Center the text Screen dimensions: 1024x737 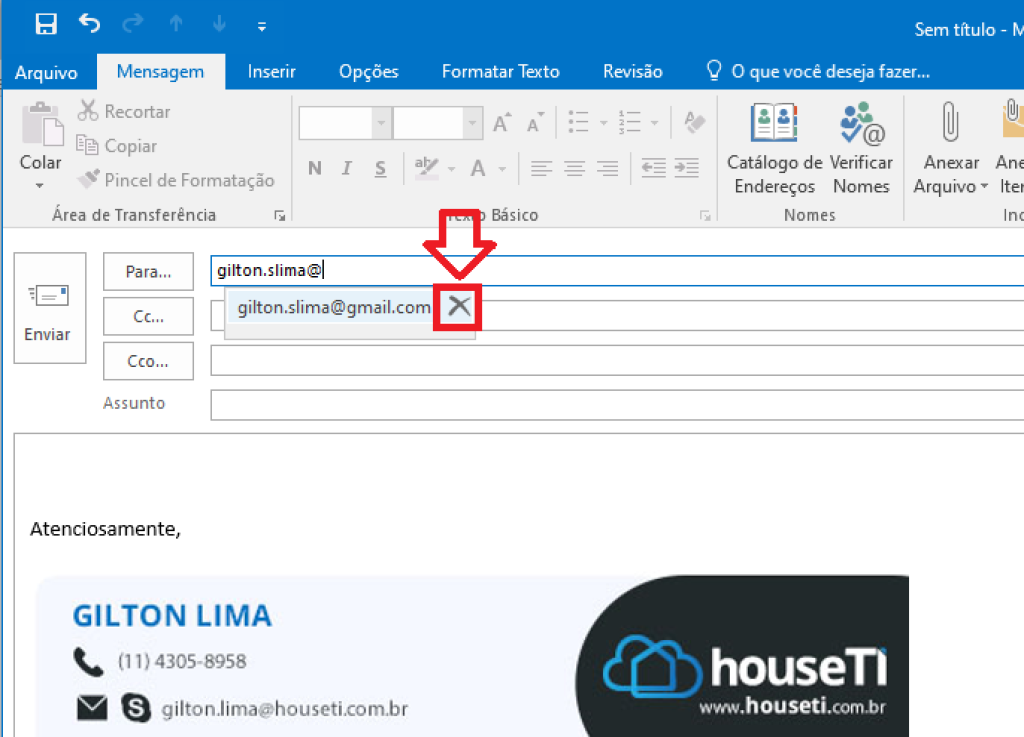[575, 168]
